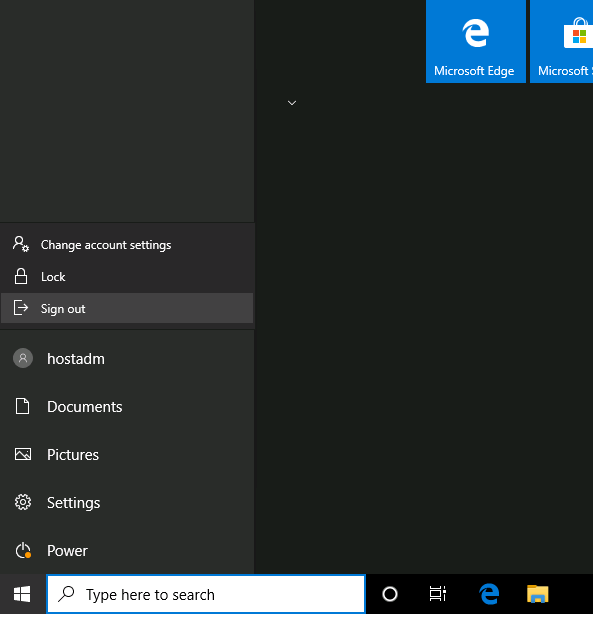
Task: Launch the Microsoft Store tile
Action: click(x=562, y=41)
